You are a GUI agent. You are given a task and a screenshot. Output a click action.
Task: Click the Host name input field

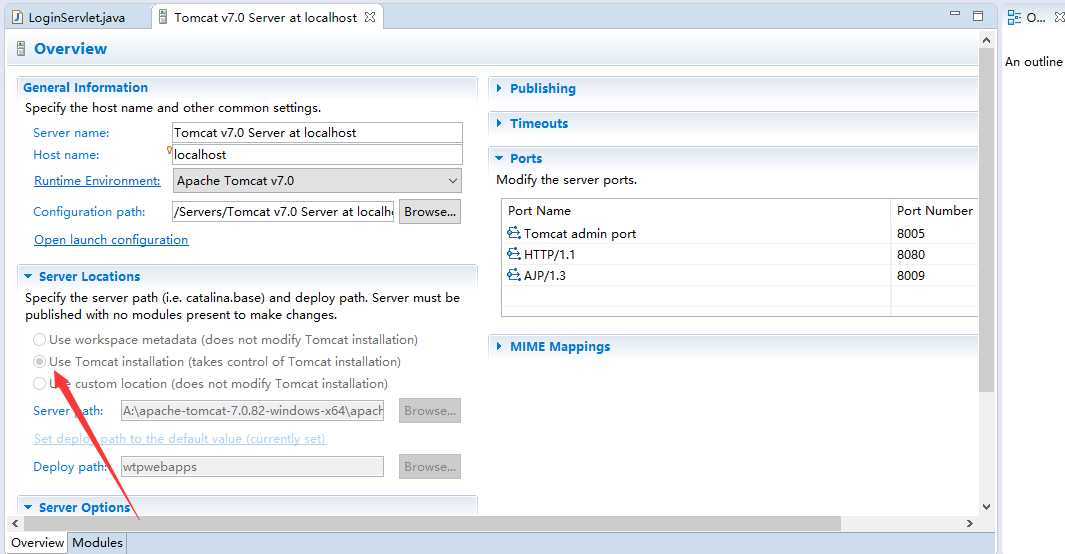[x=317, y=154]
